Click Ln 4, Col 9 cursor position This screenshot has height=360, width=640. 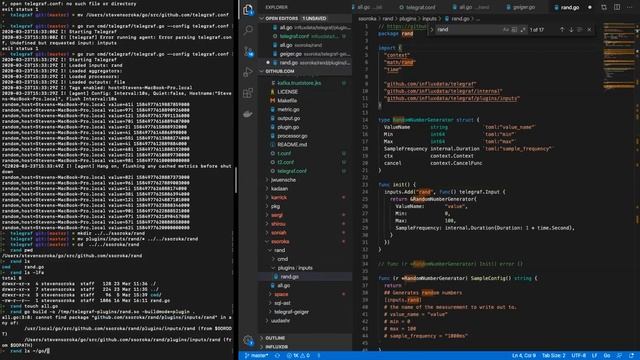[524, 356]
